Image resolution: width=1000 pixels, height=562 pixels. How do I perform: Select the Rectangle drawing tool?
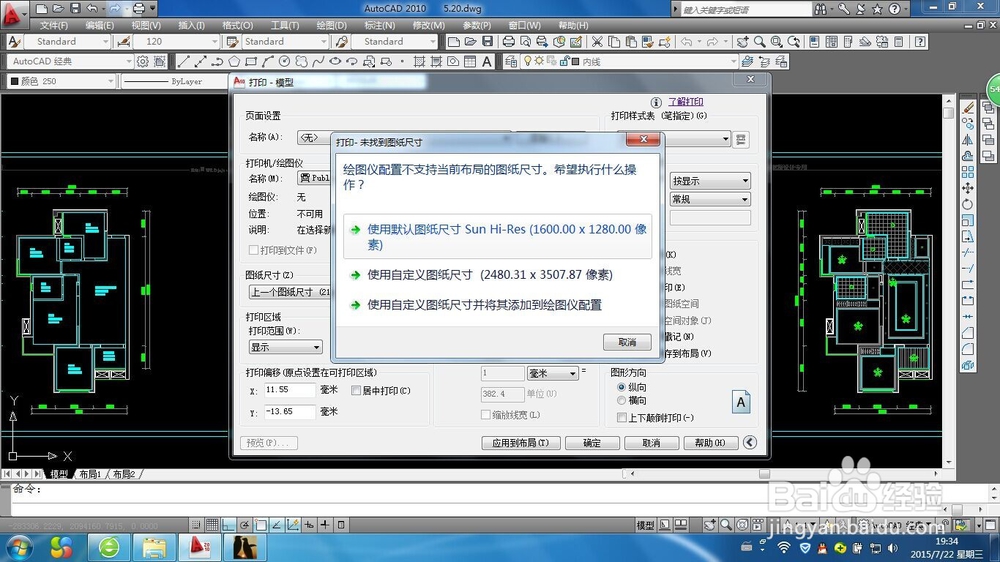pyautogui.click(x=251, y=61)
